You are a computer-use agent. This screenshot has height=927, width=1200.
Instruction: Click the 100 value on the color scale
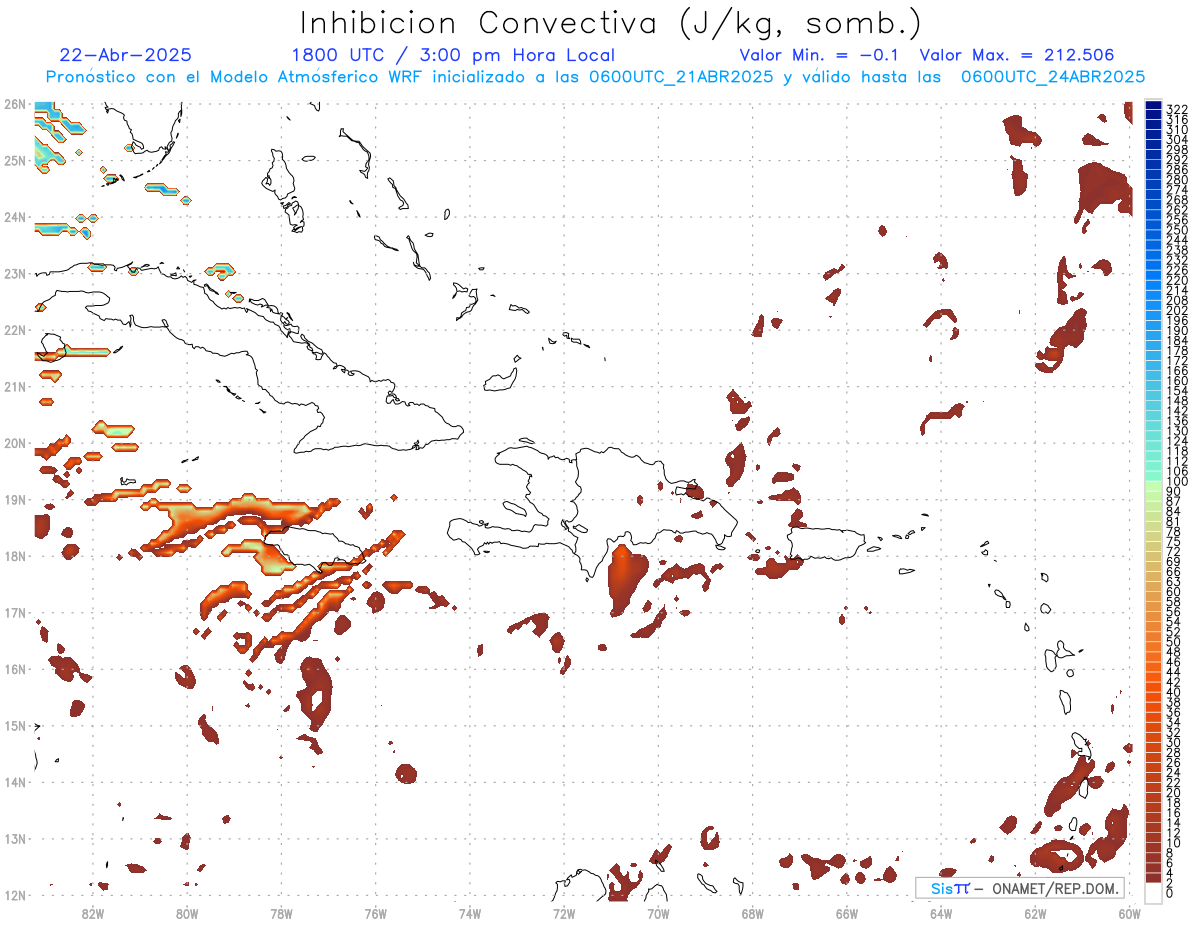[1177, 482]
